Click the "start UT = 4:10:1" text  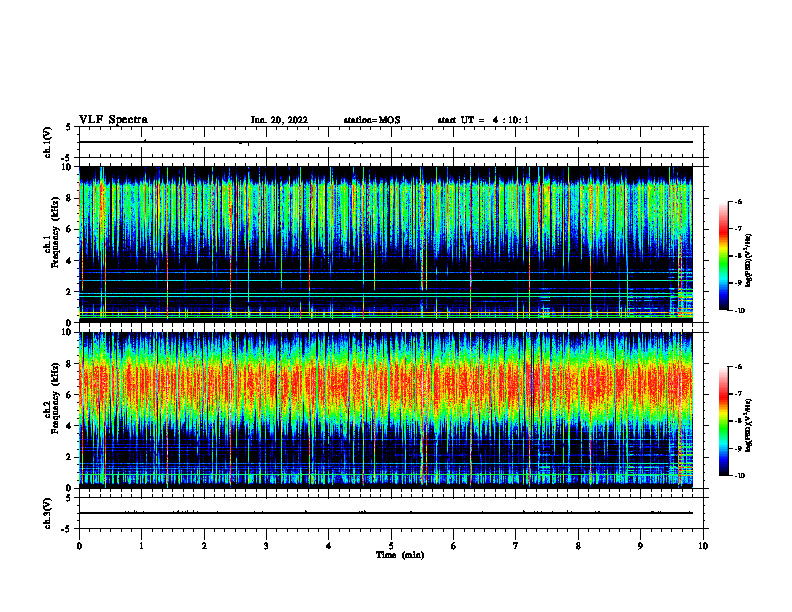[483, 120]
